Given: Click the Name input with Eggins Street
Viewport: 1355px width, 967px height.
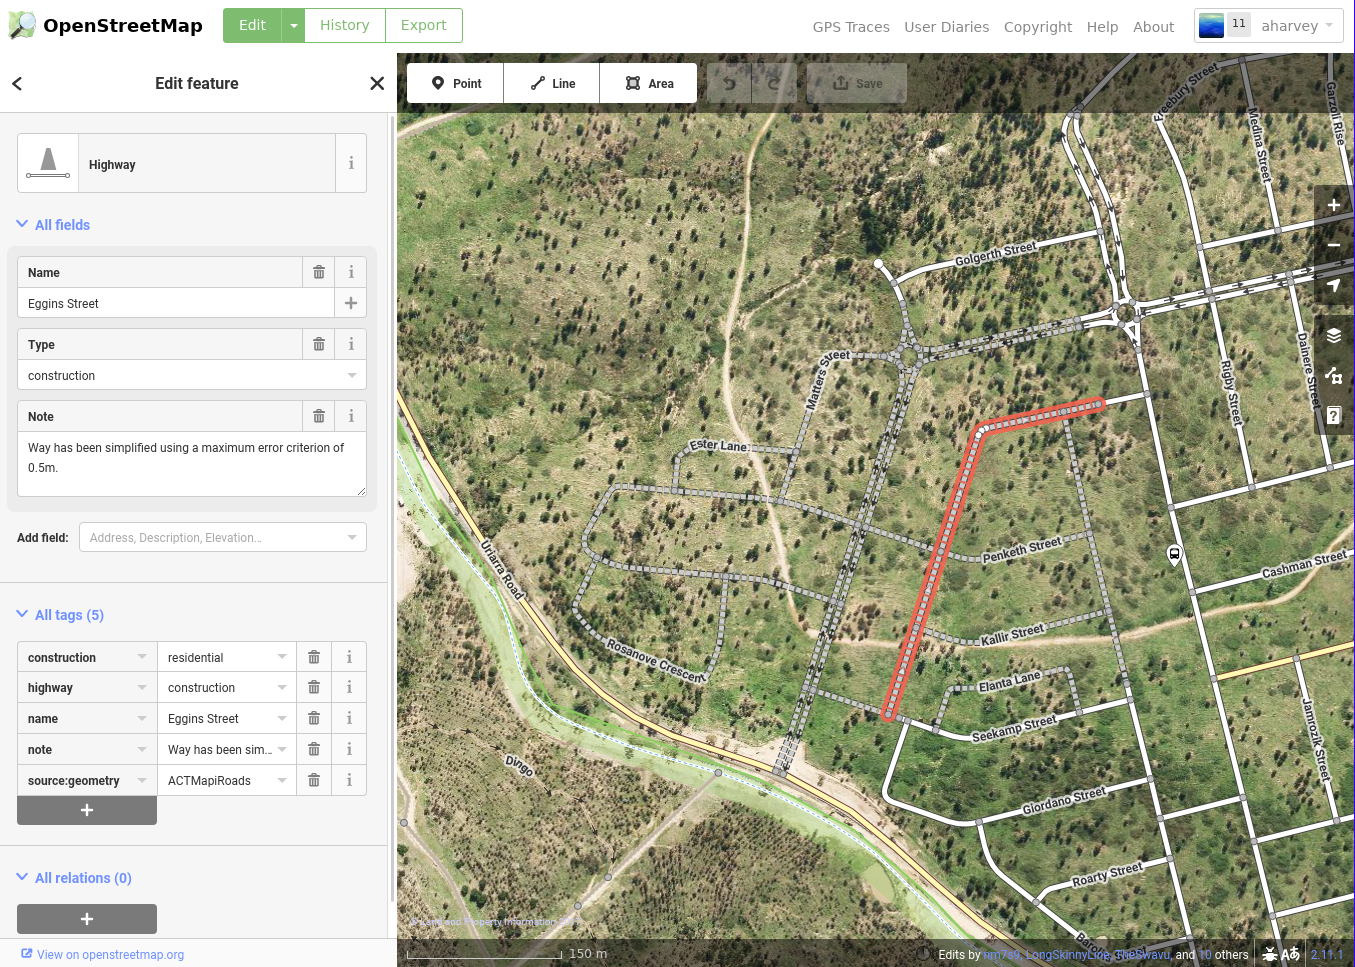Looking at the screenshot, I should (176, 303).
